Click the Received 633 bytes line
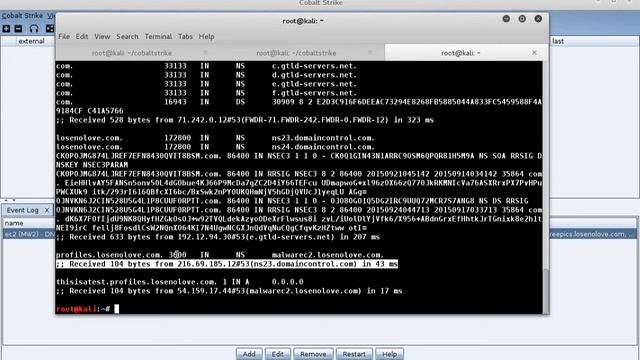The image size is (640, 360). click(218, 237)
